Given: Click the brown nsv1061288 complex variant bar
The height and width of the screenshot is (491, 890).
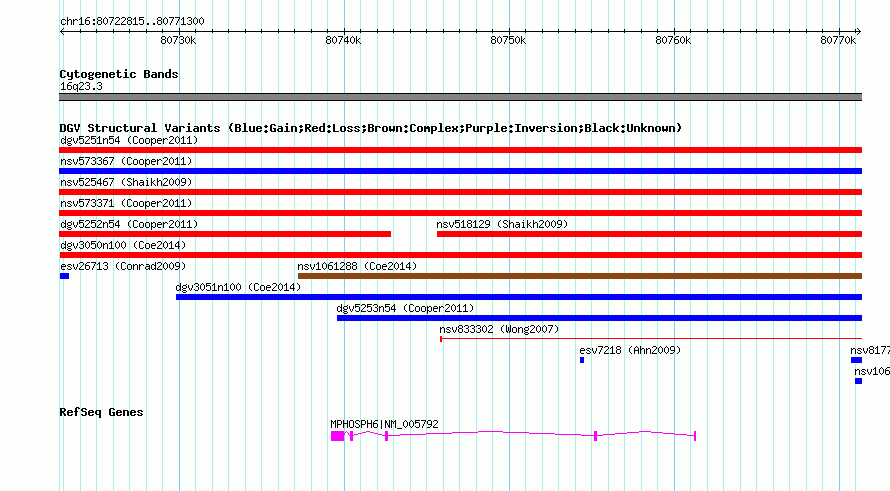Looking at the screenshot, I should [x=580, y=276].
